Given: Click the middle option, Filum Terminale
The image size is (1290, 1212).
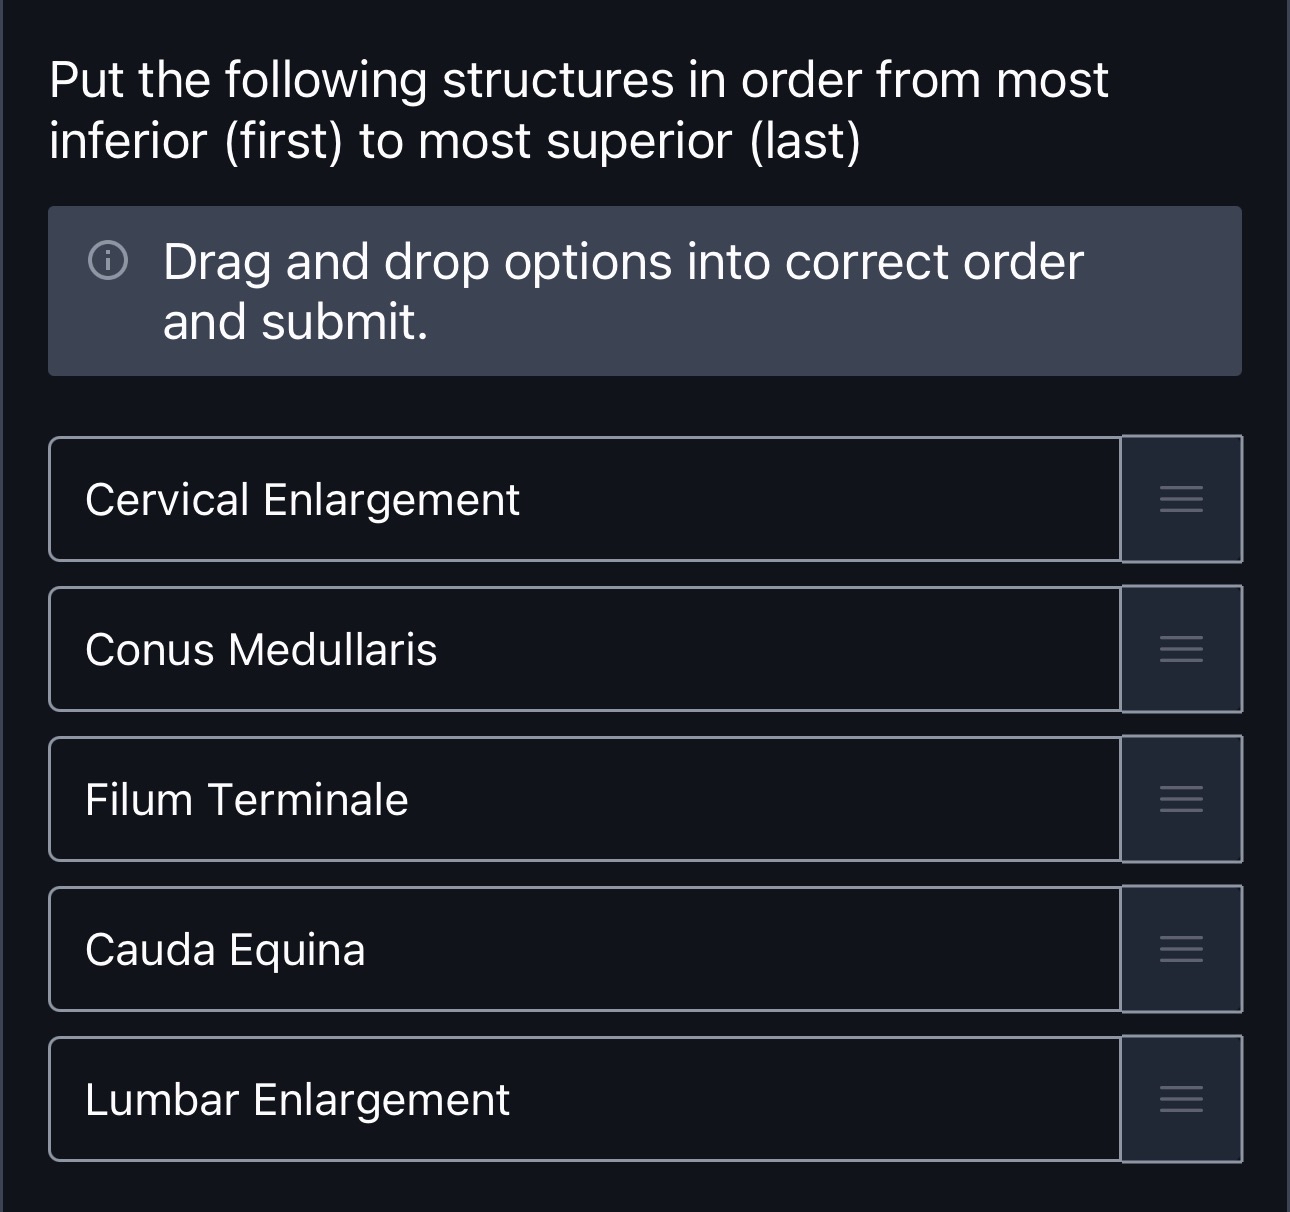Looking at the screenshot, I should [x=585, y=800].
